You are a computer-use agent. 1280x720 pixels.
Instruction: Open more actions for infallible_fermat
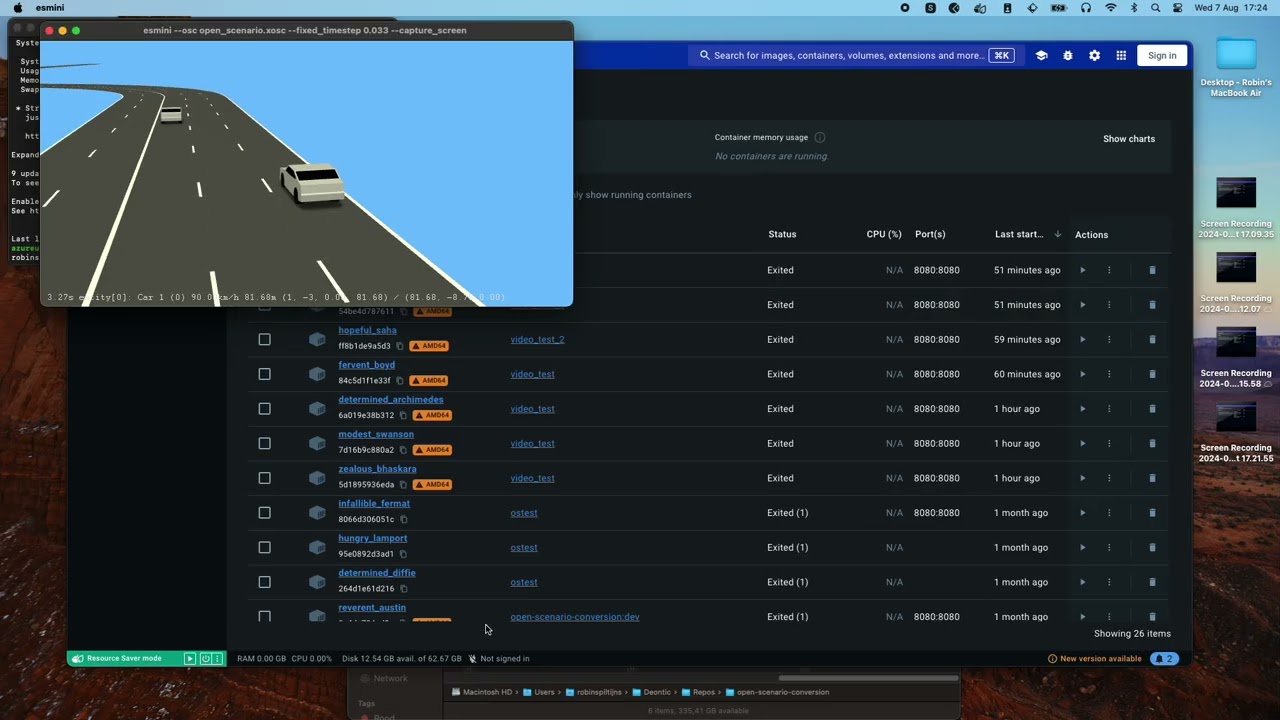[x=1109, y=513]
